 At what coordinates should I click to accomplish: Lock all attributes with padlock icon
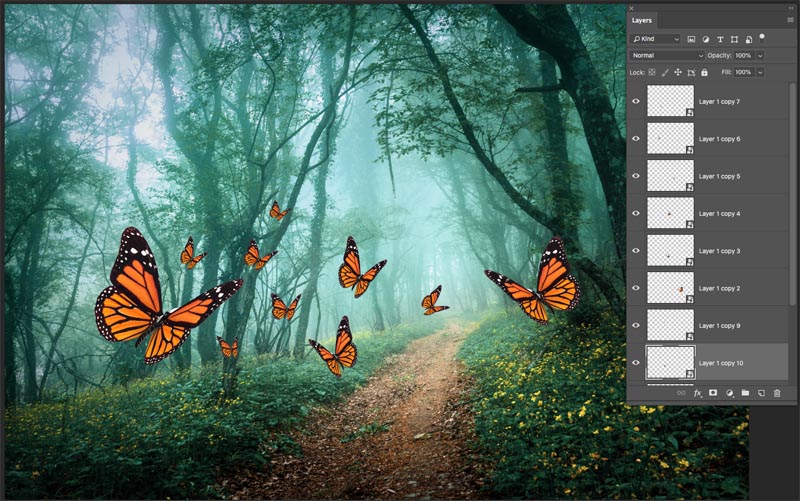704,72
